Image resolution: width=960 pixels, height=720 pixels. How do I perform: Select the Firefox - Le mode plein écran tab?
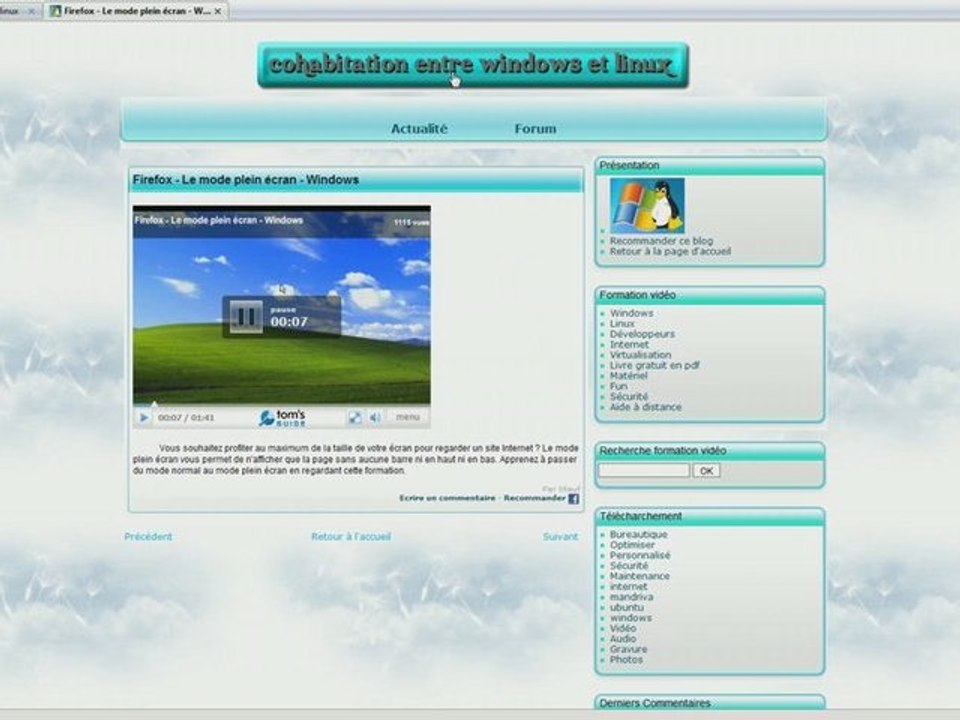click(x=136, y=11)
